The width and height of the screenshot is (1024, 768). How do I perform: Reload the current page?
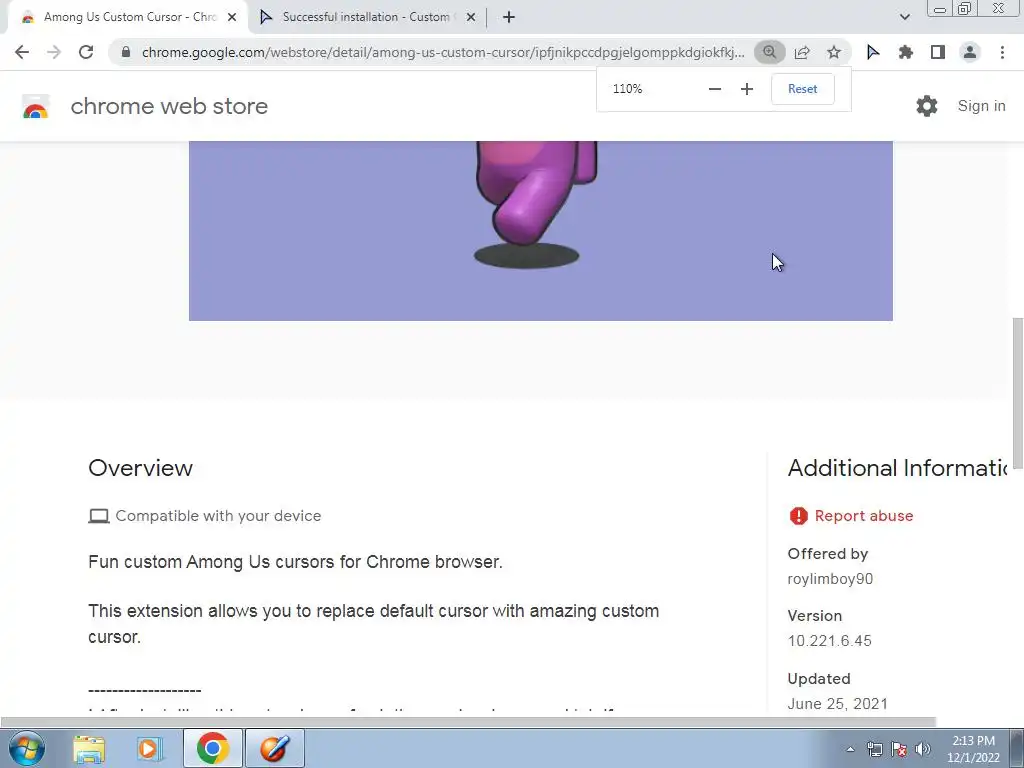click(x=86, y=52)
